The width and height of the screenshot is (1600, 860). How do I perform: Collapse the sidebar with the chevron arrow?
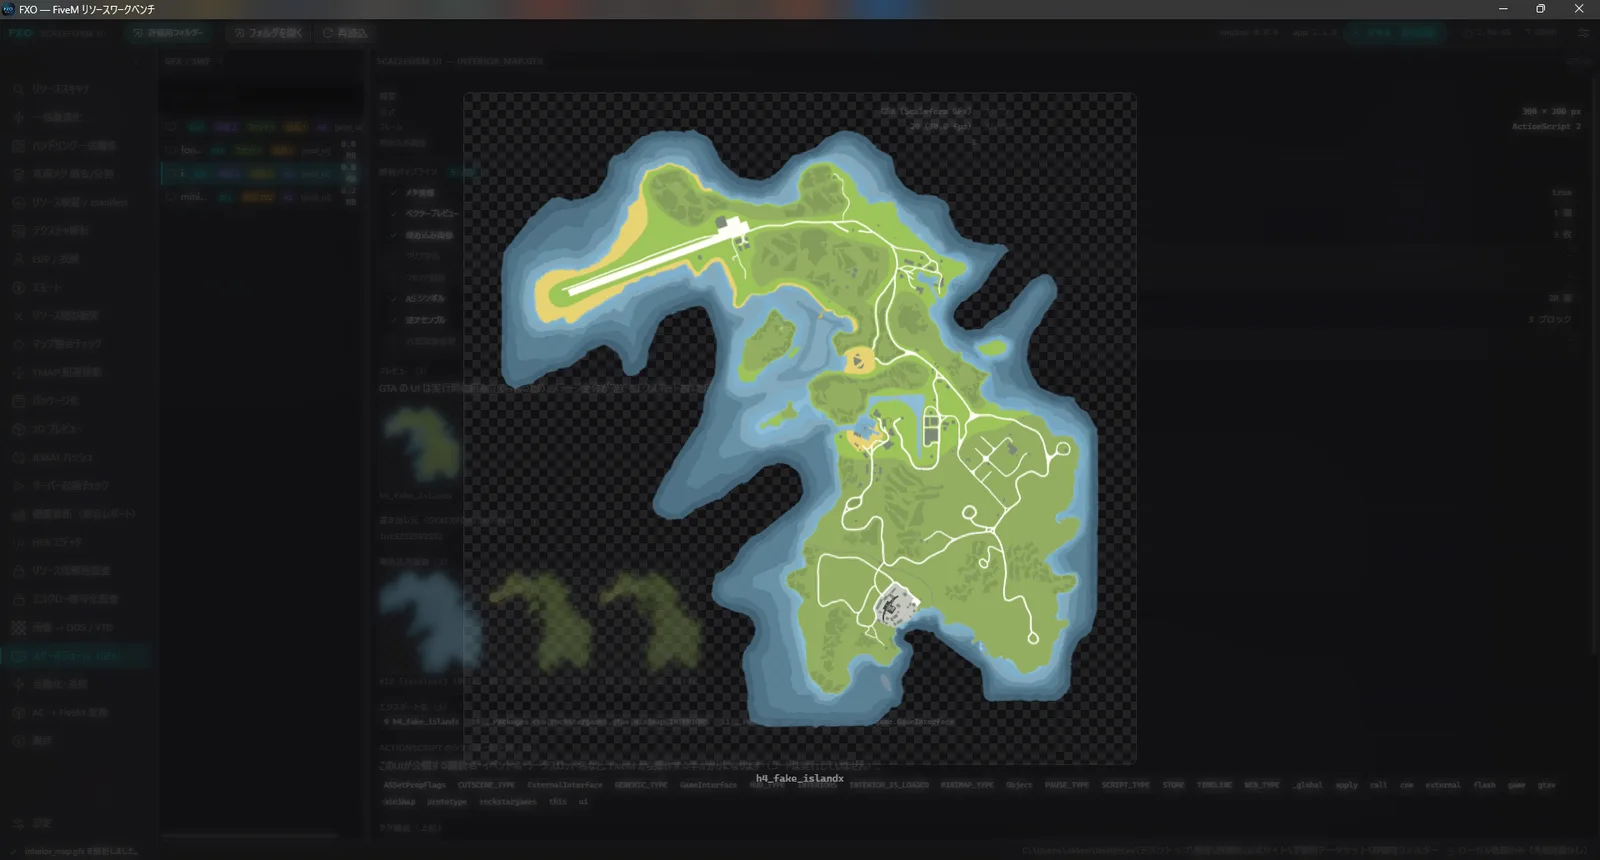point(136,61)
